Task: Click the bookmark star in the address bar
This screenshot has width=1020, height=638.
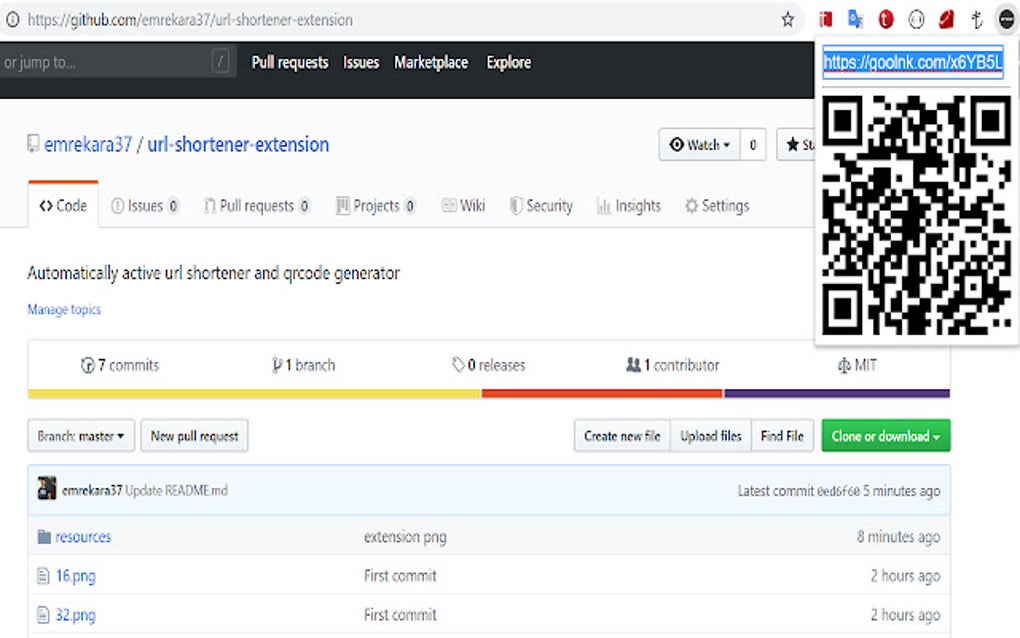Action: pyautogui.click(x=788, y=19)
